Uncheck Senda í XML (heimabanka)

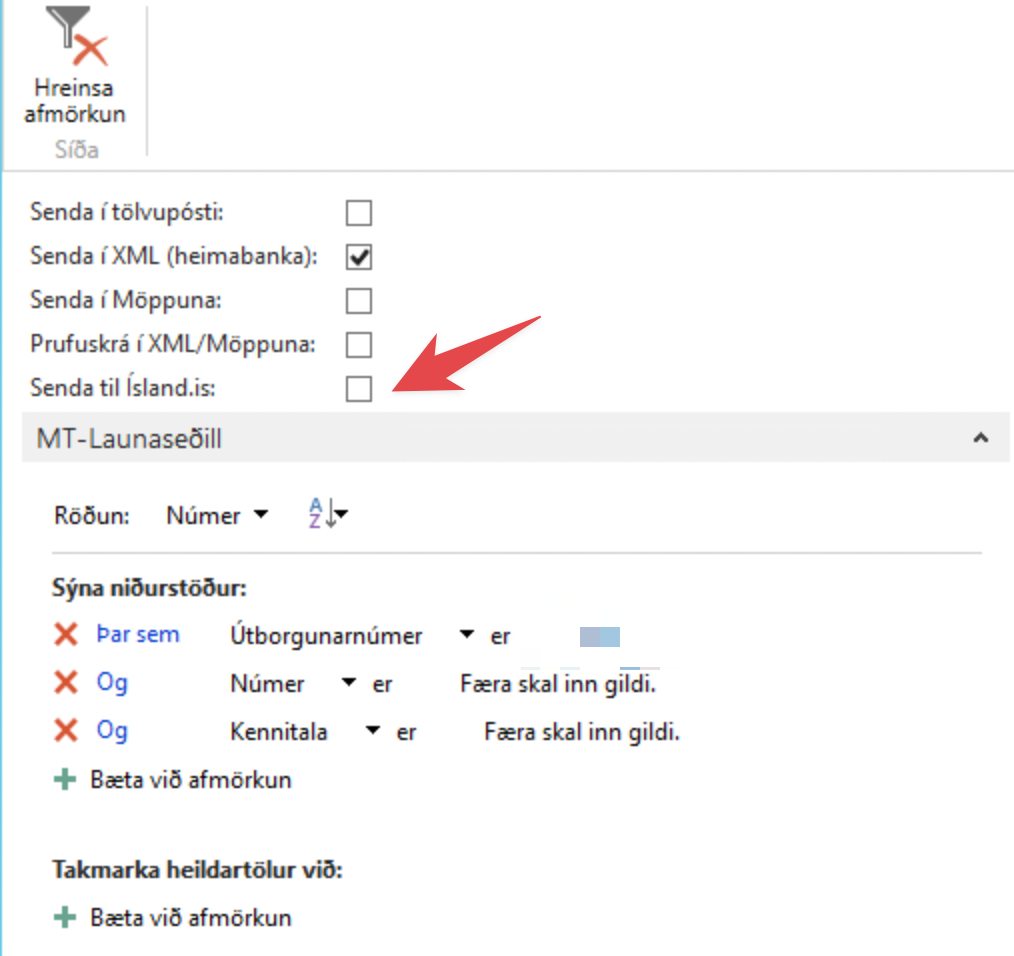click(358, 257)
